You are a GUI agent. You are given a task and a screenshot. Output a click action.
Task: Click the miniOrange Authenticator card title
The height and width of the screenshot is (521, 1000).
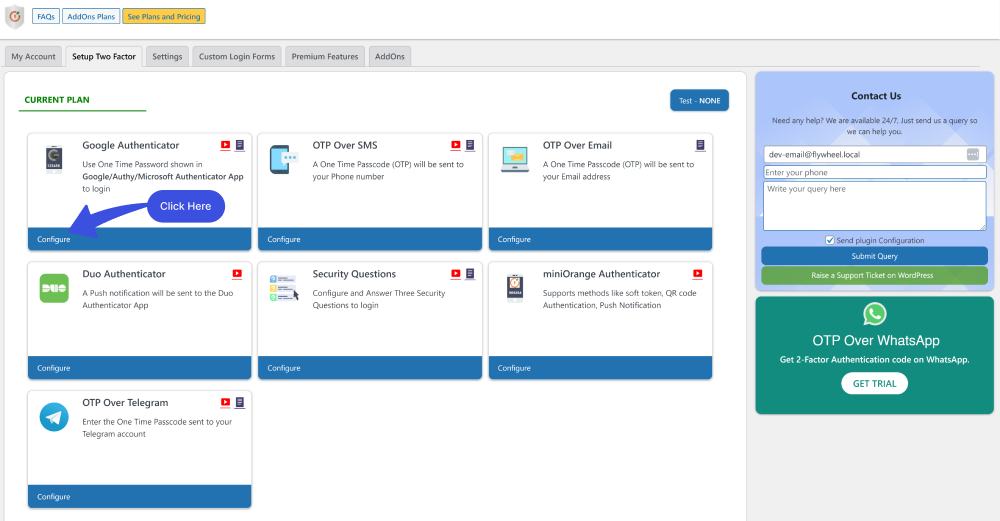(601, 274)
